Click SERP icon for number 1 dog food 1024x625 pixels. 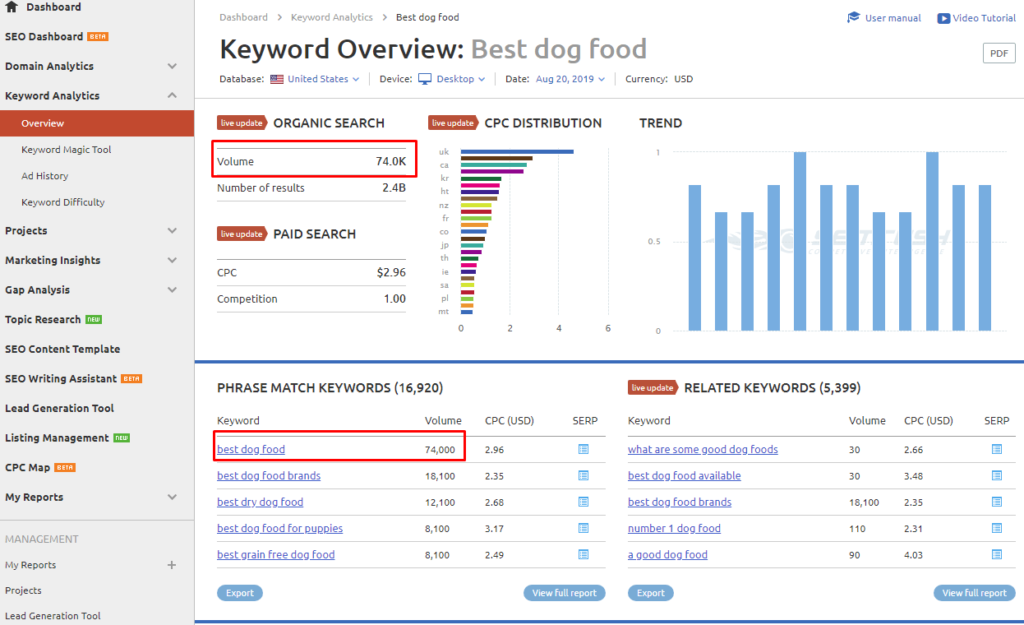click(x=996, y=528)
